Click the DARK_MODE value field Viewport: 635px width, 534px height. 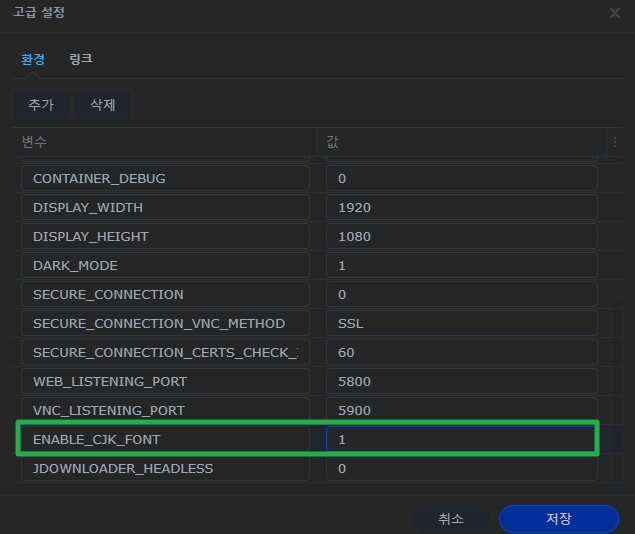(461, 265)
